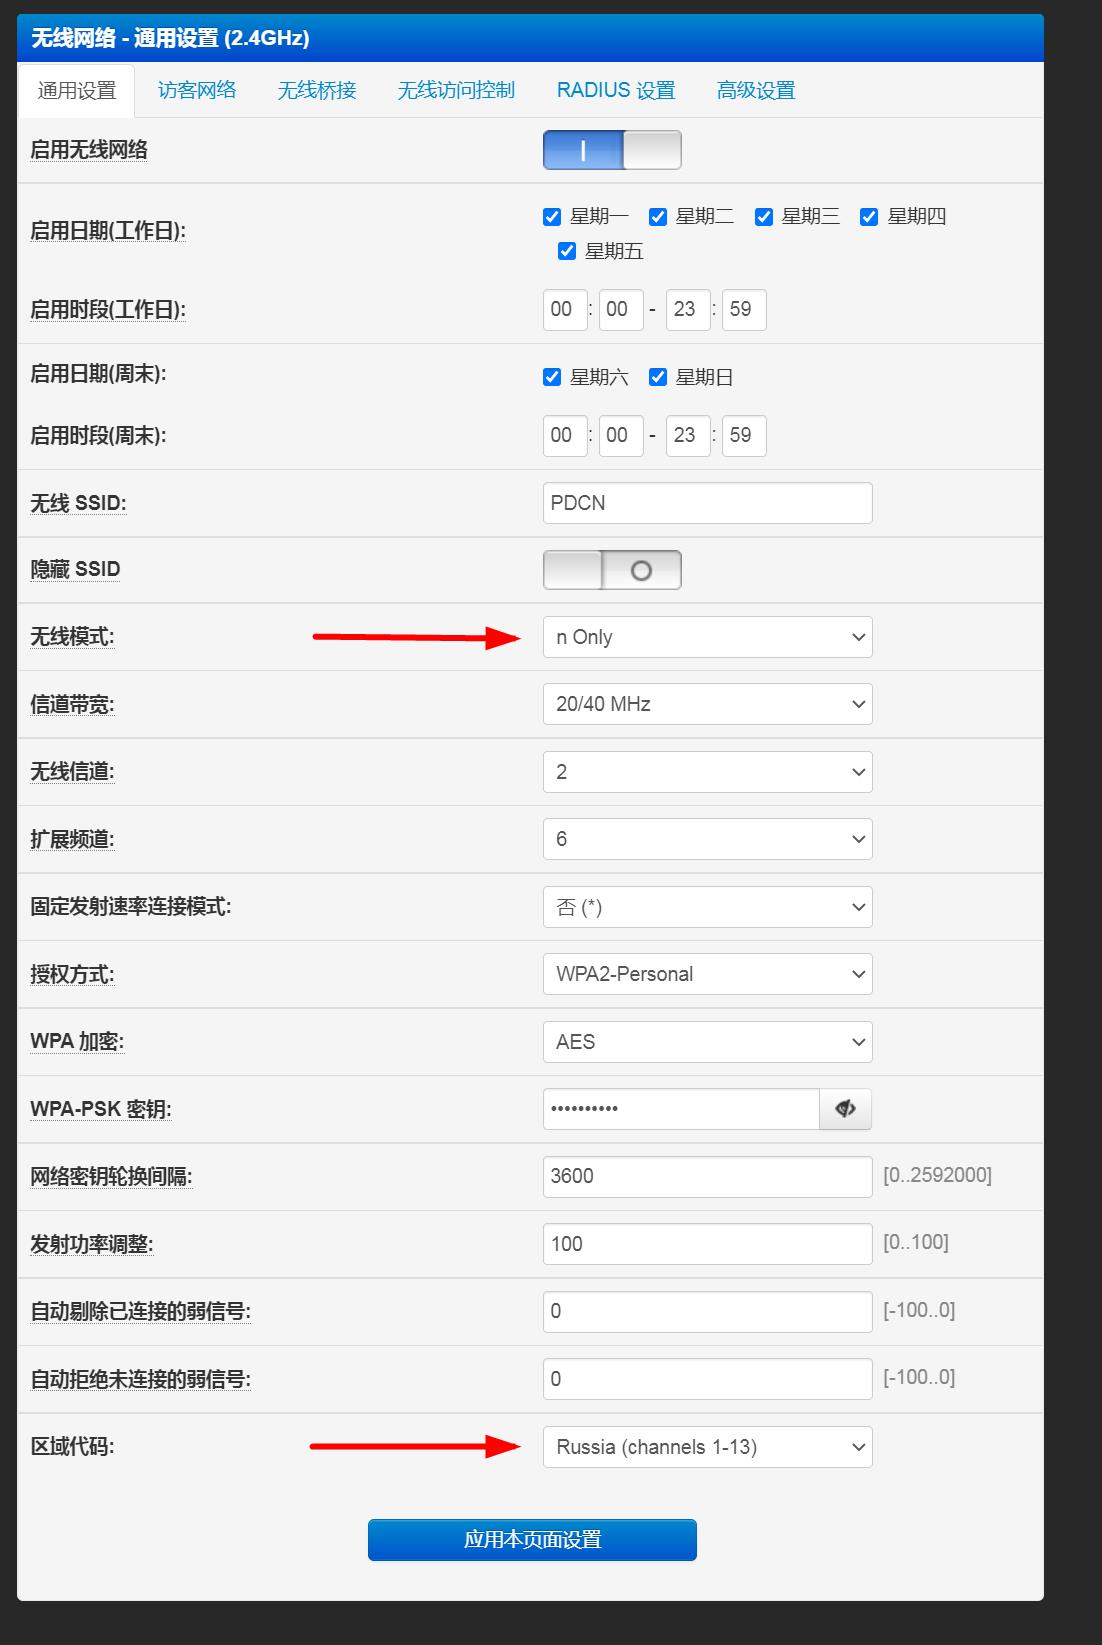Uncheck the 星期五 checkbox

click(x=567, y=252)
